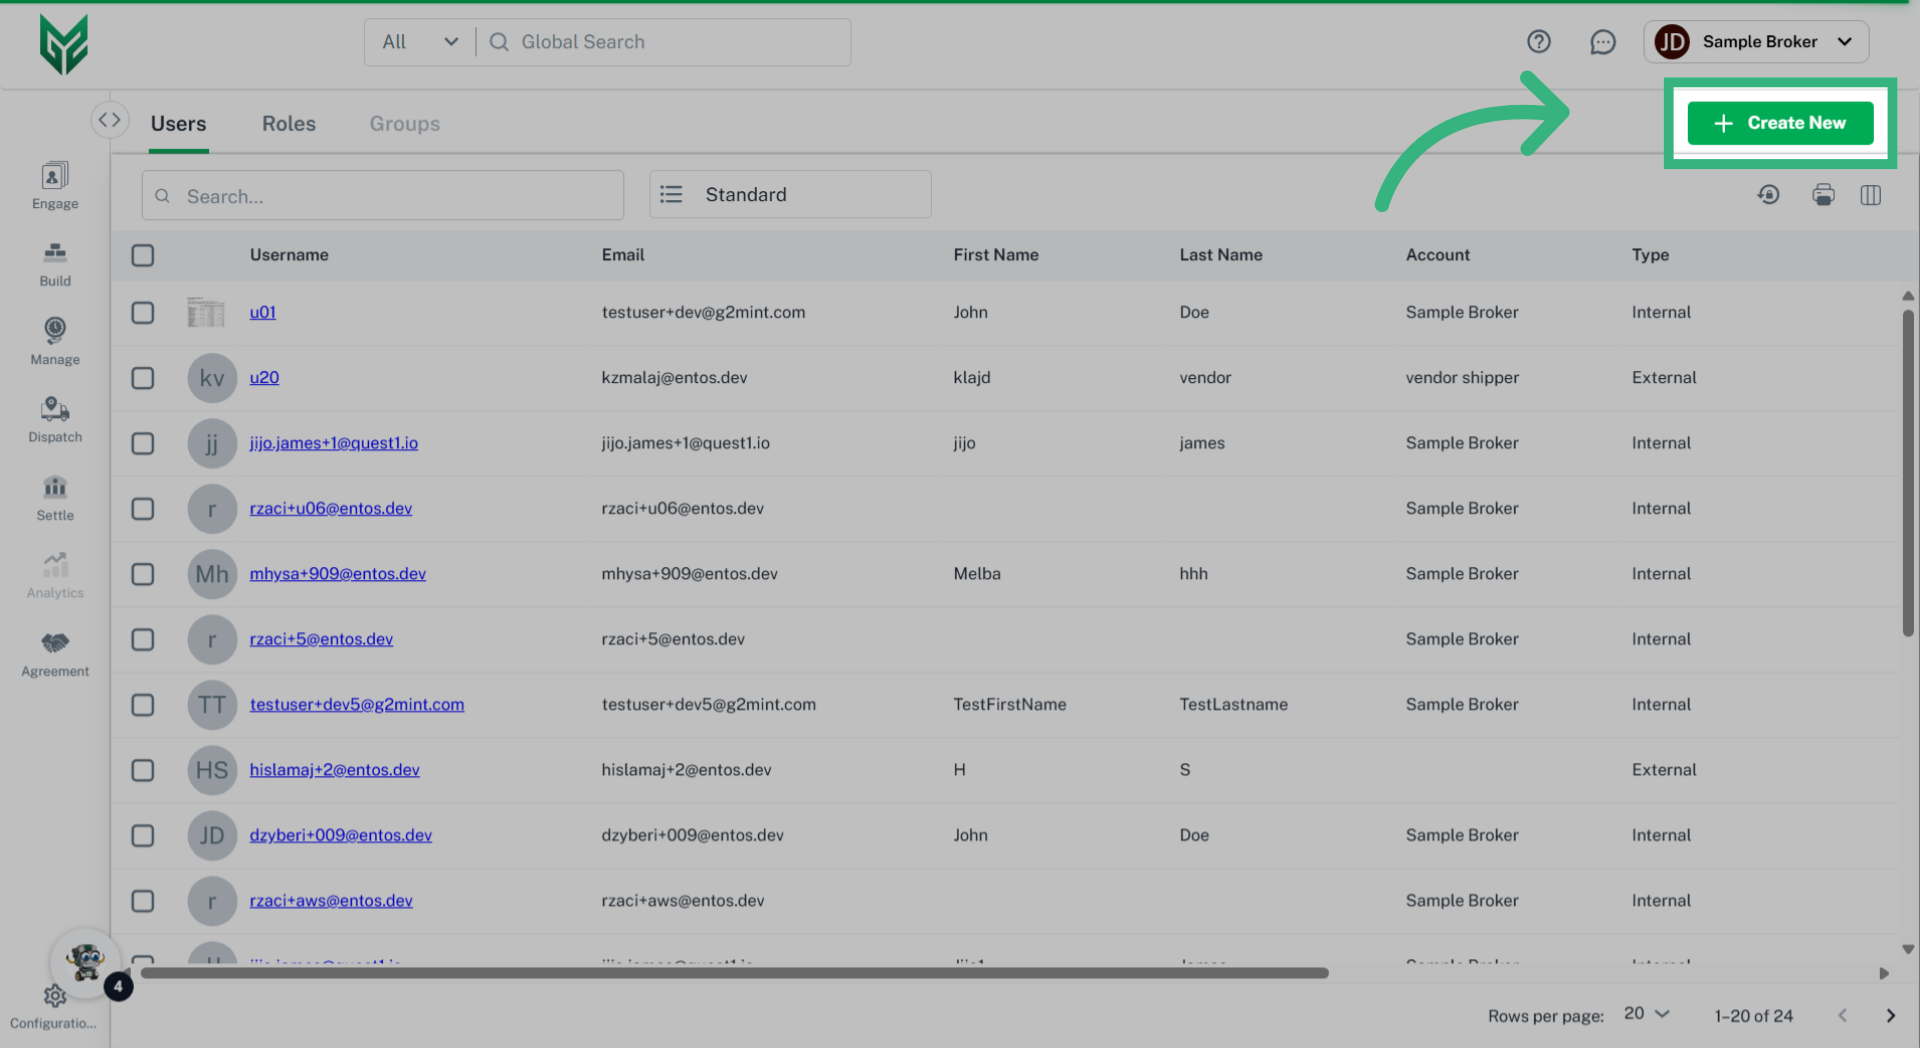Switch to the Groups tab
Image resolution: width=1920 pixels, height=1048 pixels.
tap(404, 124)
